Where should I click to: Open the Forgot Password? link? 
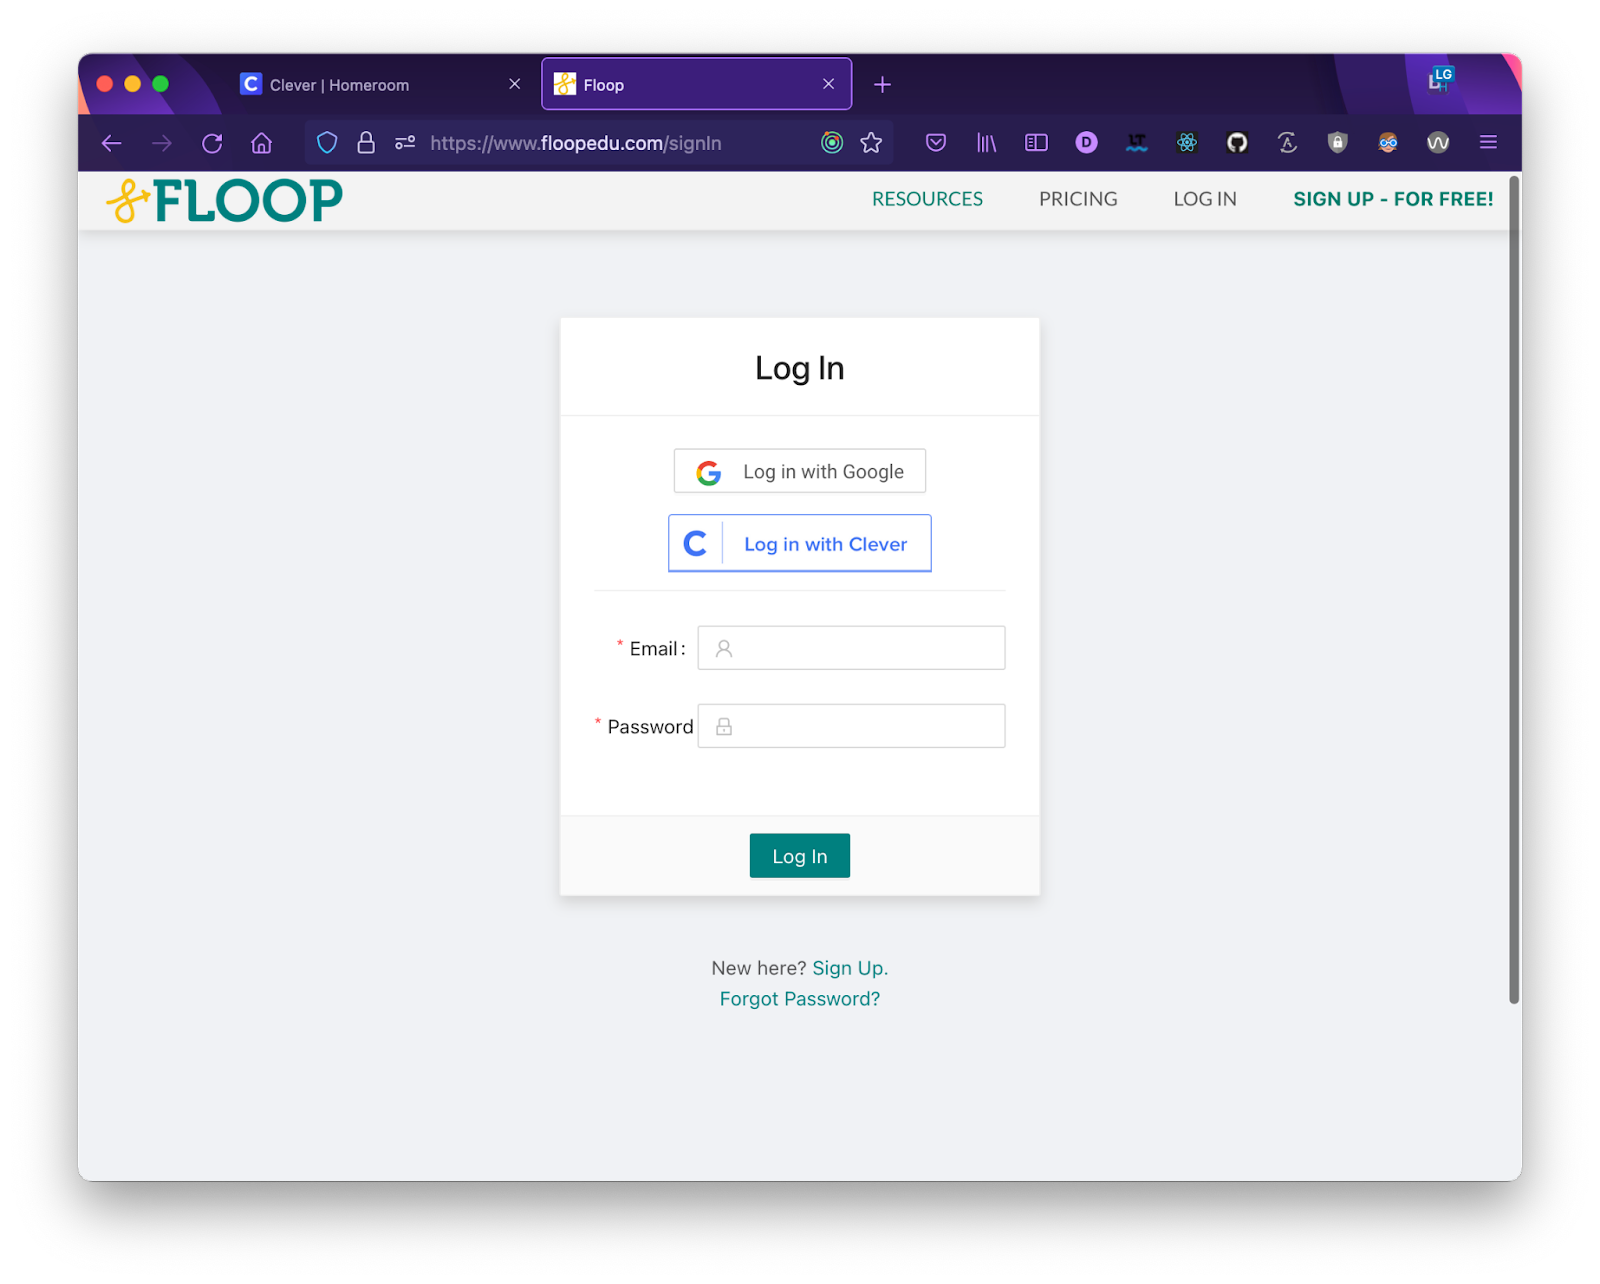pos(800,999)
